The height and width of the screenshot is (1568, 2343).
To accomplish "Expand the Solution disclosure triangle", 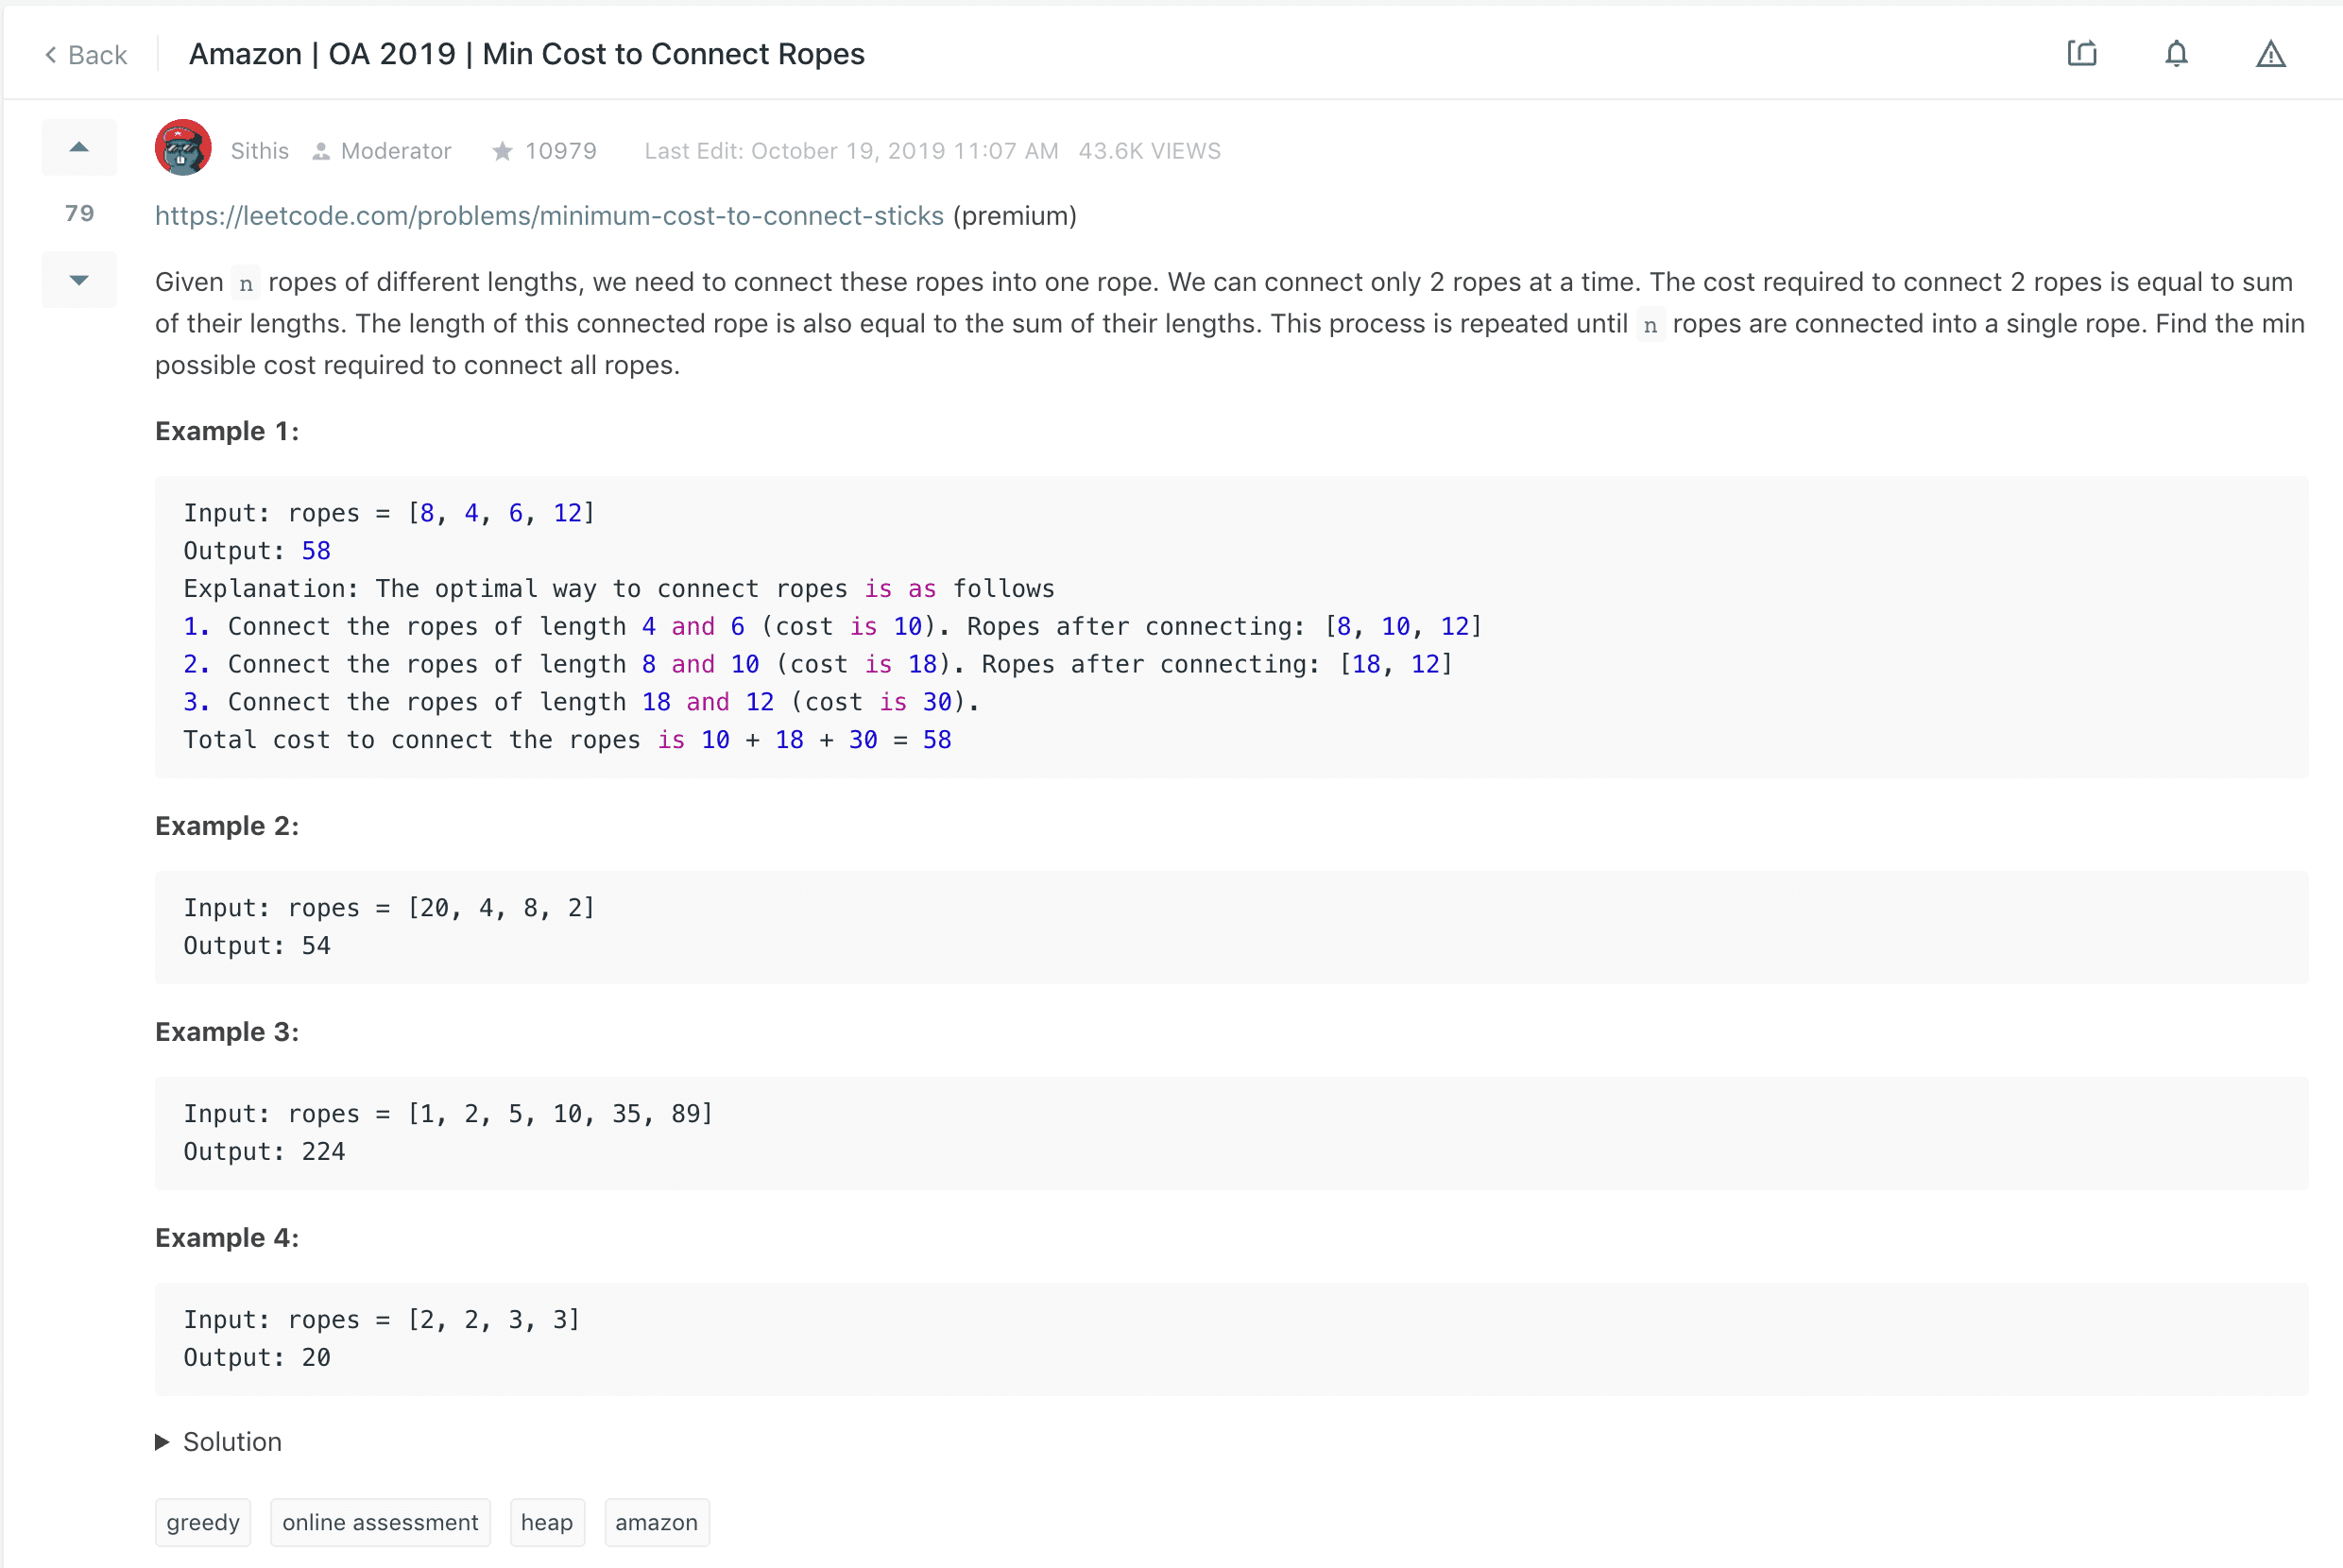I will pyautogui.click(x=162, y=1441).
